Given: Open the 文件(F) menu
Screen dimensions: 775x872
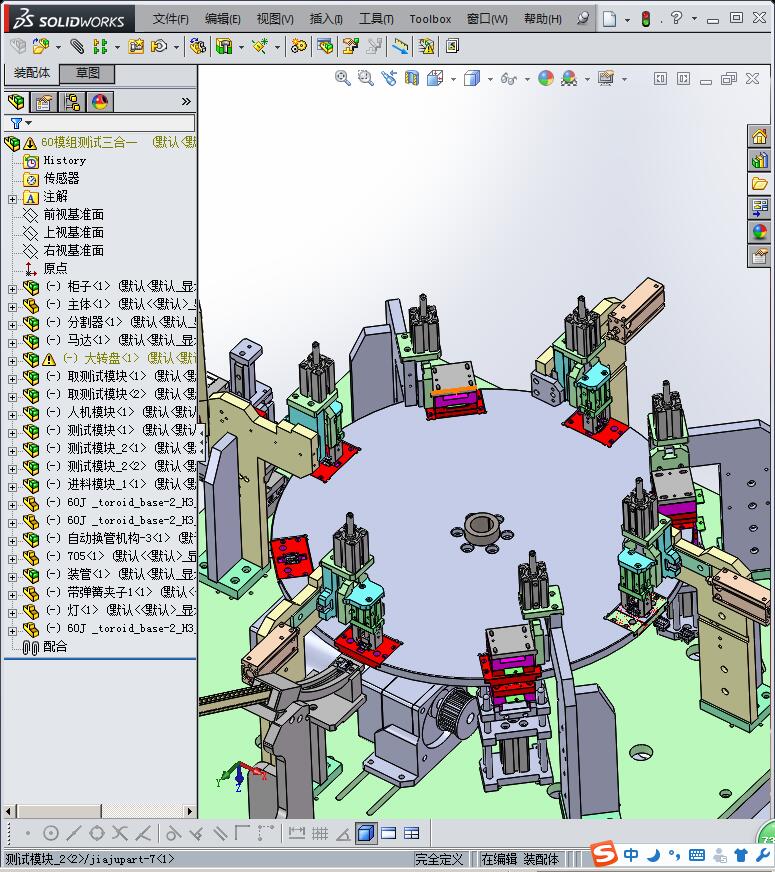Looking at the screenshot, I should [170, 19].
